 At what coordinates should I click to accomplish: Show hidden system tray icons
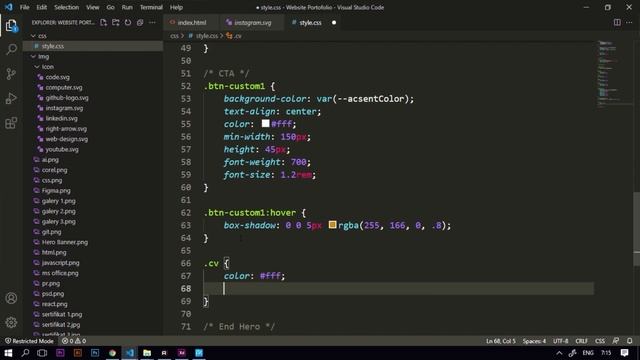pyautogui.click(x=559, y=353)
